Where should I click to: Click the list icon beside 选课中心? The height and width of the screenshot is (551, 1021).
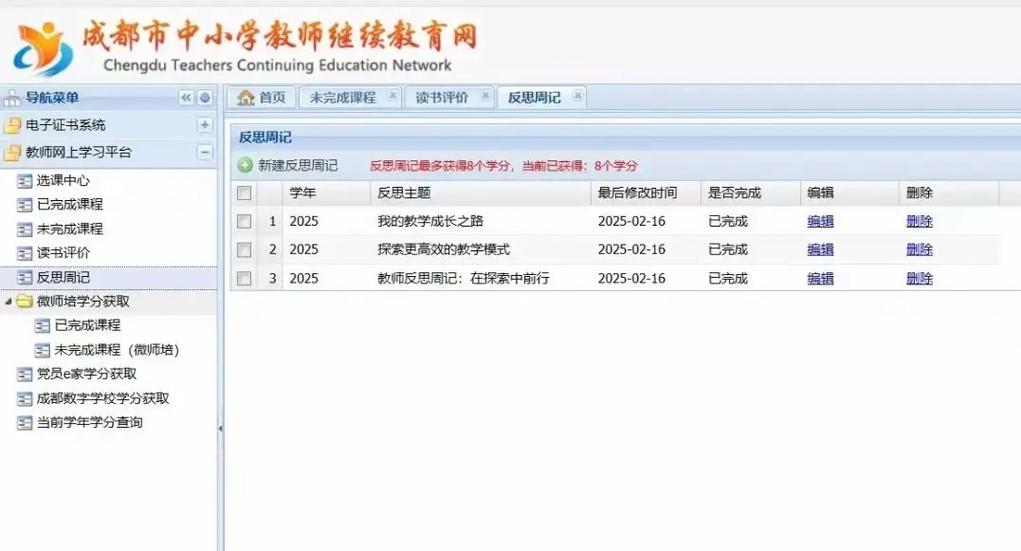click(24, 181)
